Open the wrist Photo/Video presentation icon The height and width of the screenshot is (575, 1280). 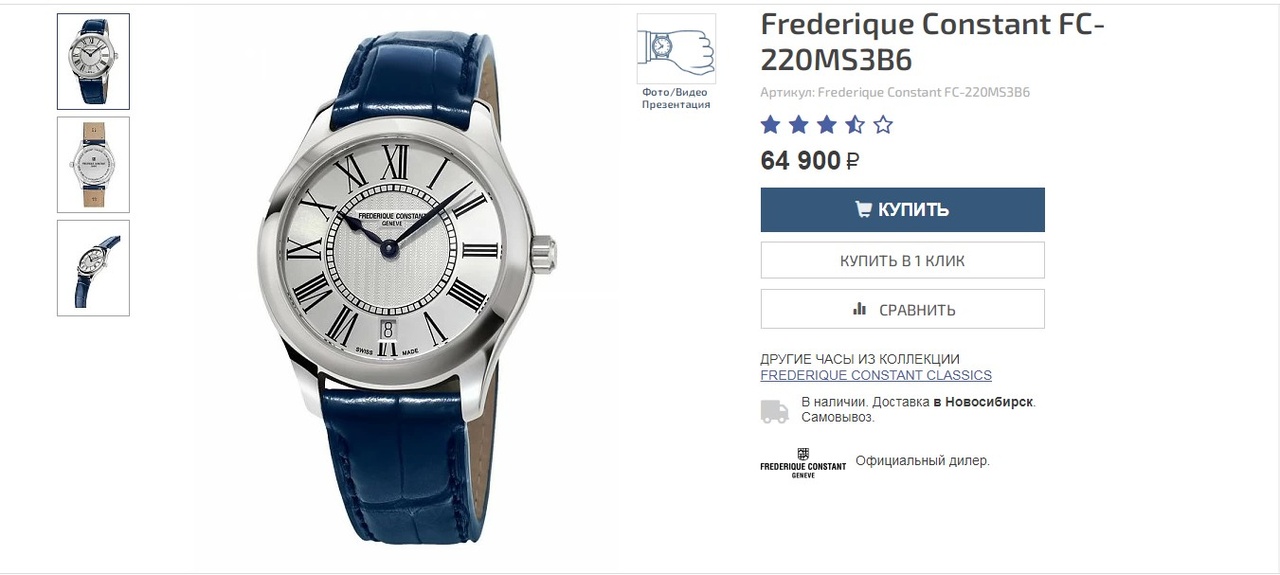pos(676,48)
